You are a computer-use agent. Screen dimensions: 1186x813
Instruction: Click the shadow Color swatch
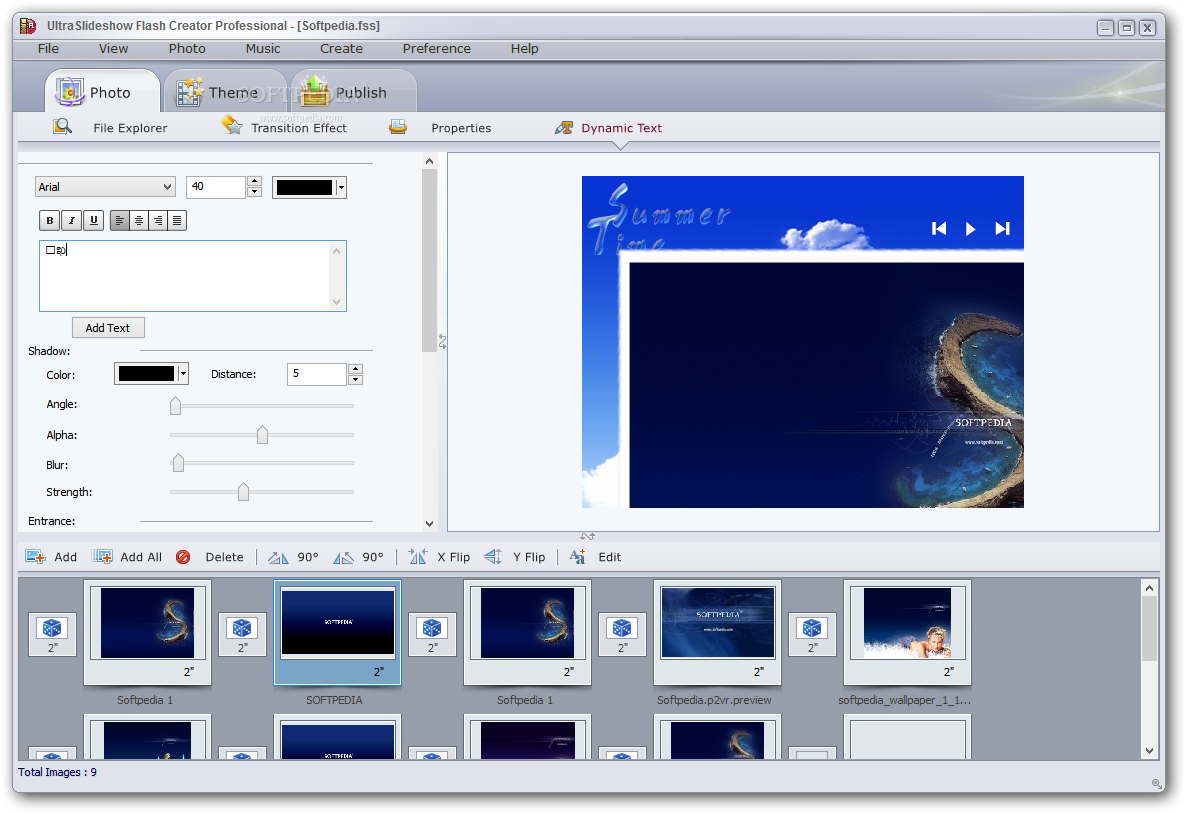click(146, 374)
